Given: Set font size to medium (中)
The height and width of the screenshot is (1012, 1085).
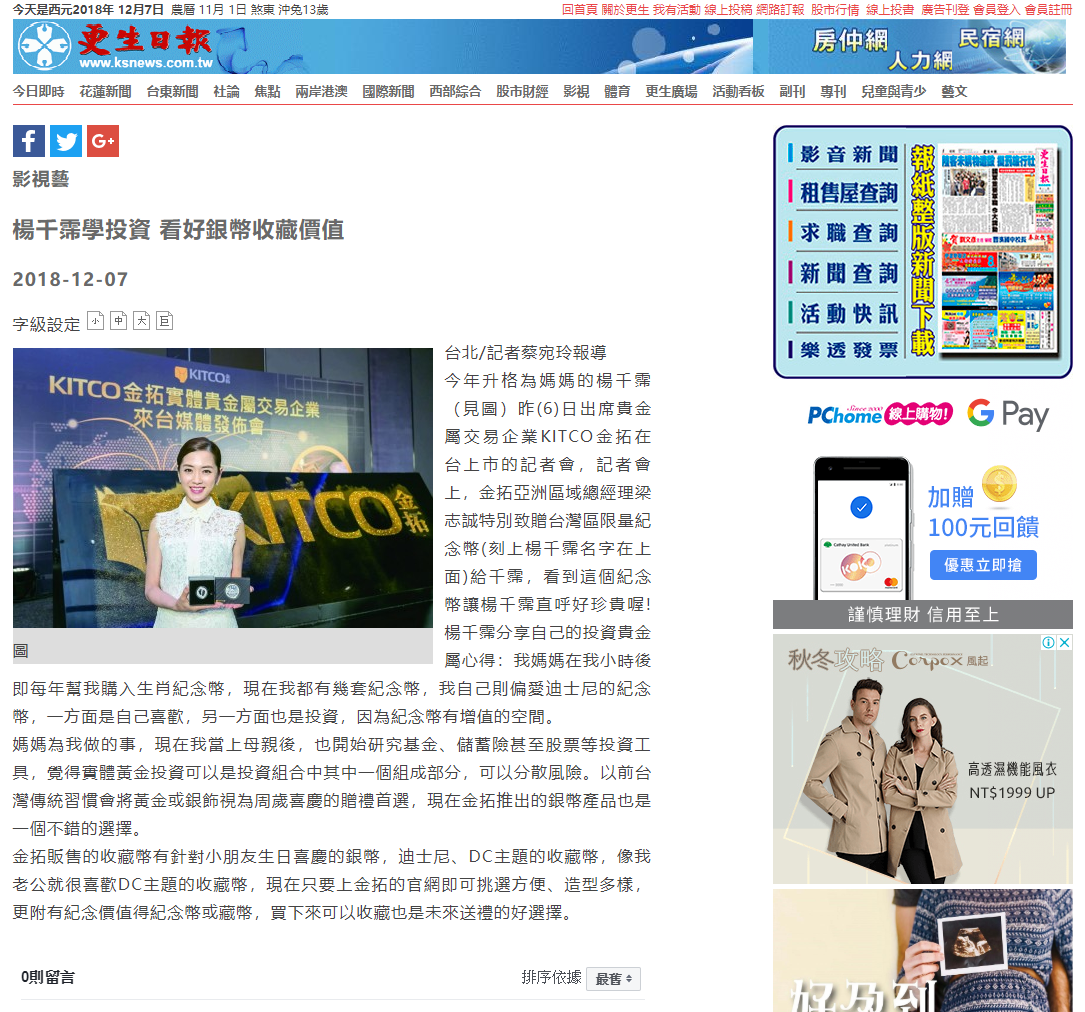Looking at the screenshot, I should point(119,321).
